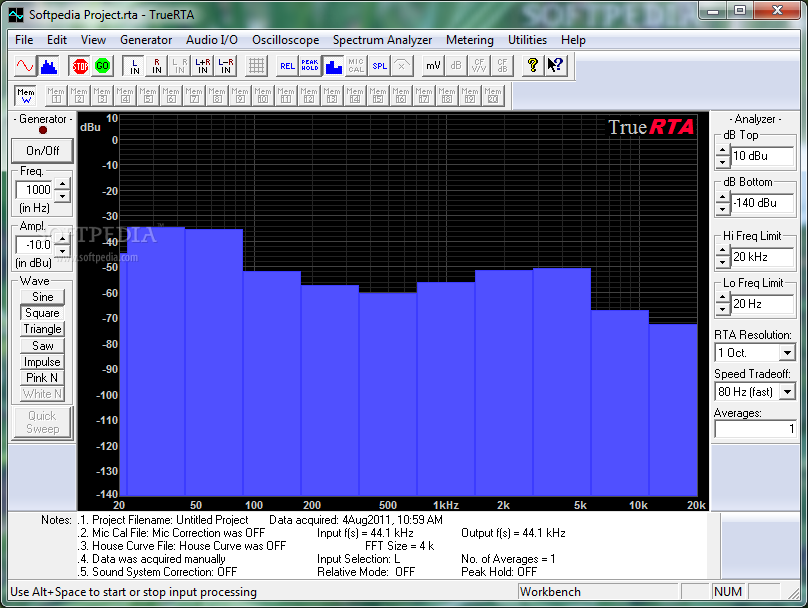Start input processing with the GO icon
The image size is (808, 608).
[x=103, y=65]
